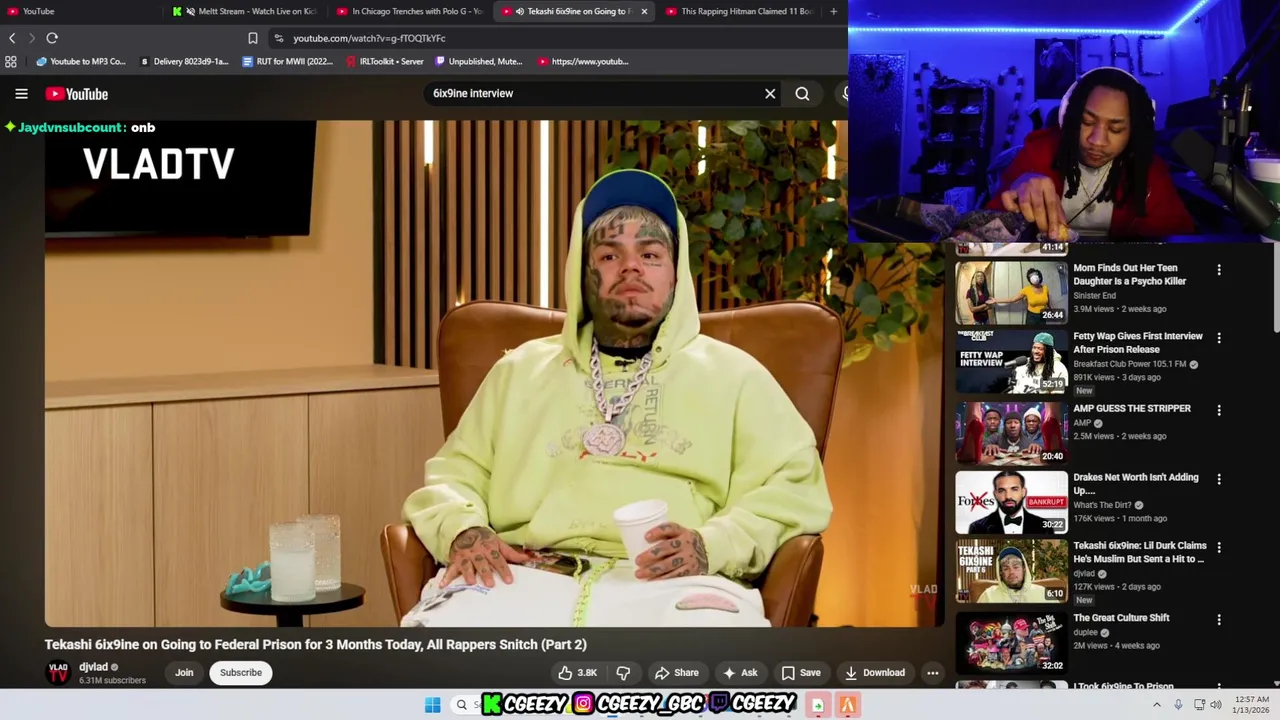This screenshot has width=1280, height=720.
Task: Open the IRLToolkit Server bookmark
Action: click(384, 61)
